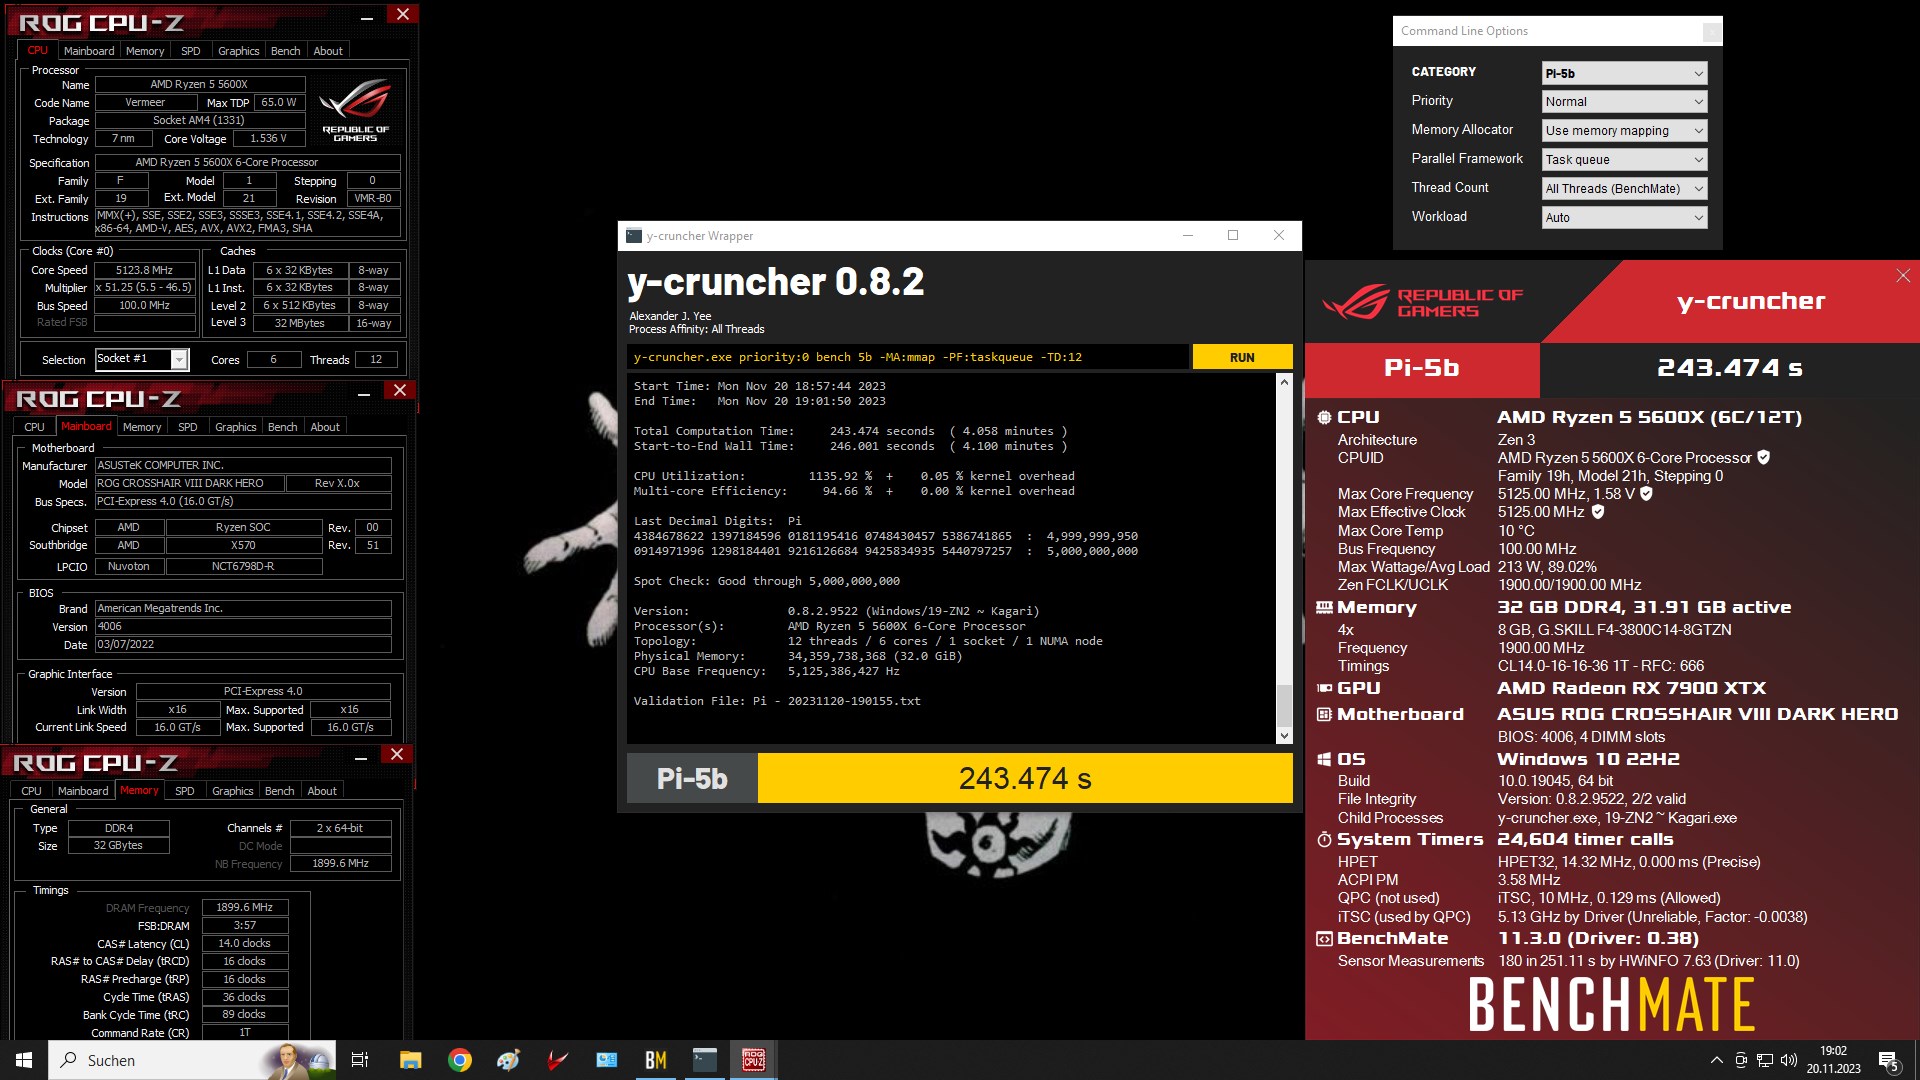Show hidden system tray icons
This screenshot has height=1080, width=1920.
[1716, 1060]
